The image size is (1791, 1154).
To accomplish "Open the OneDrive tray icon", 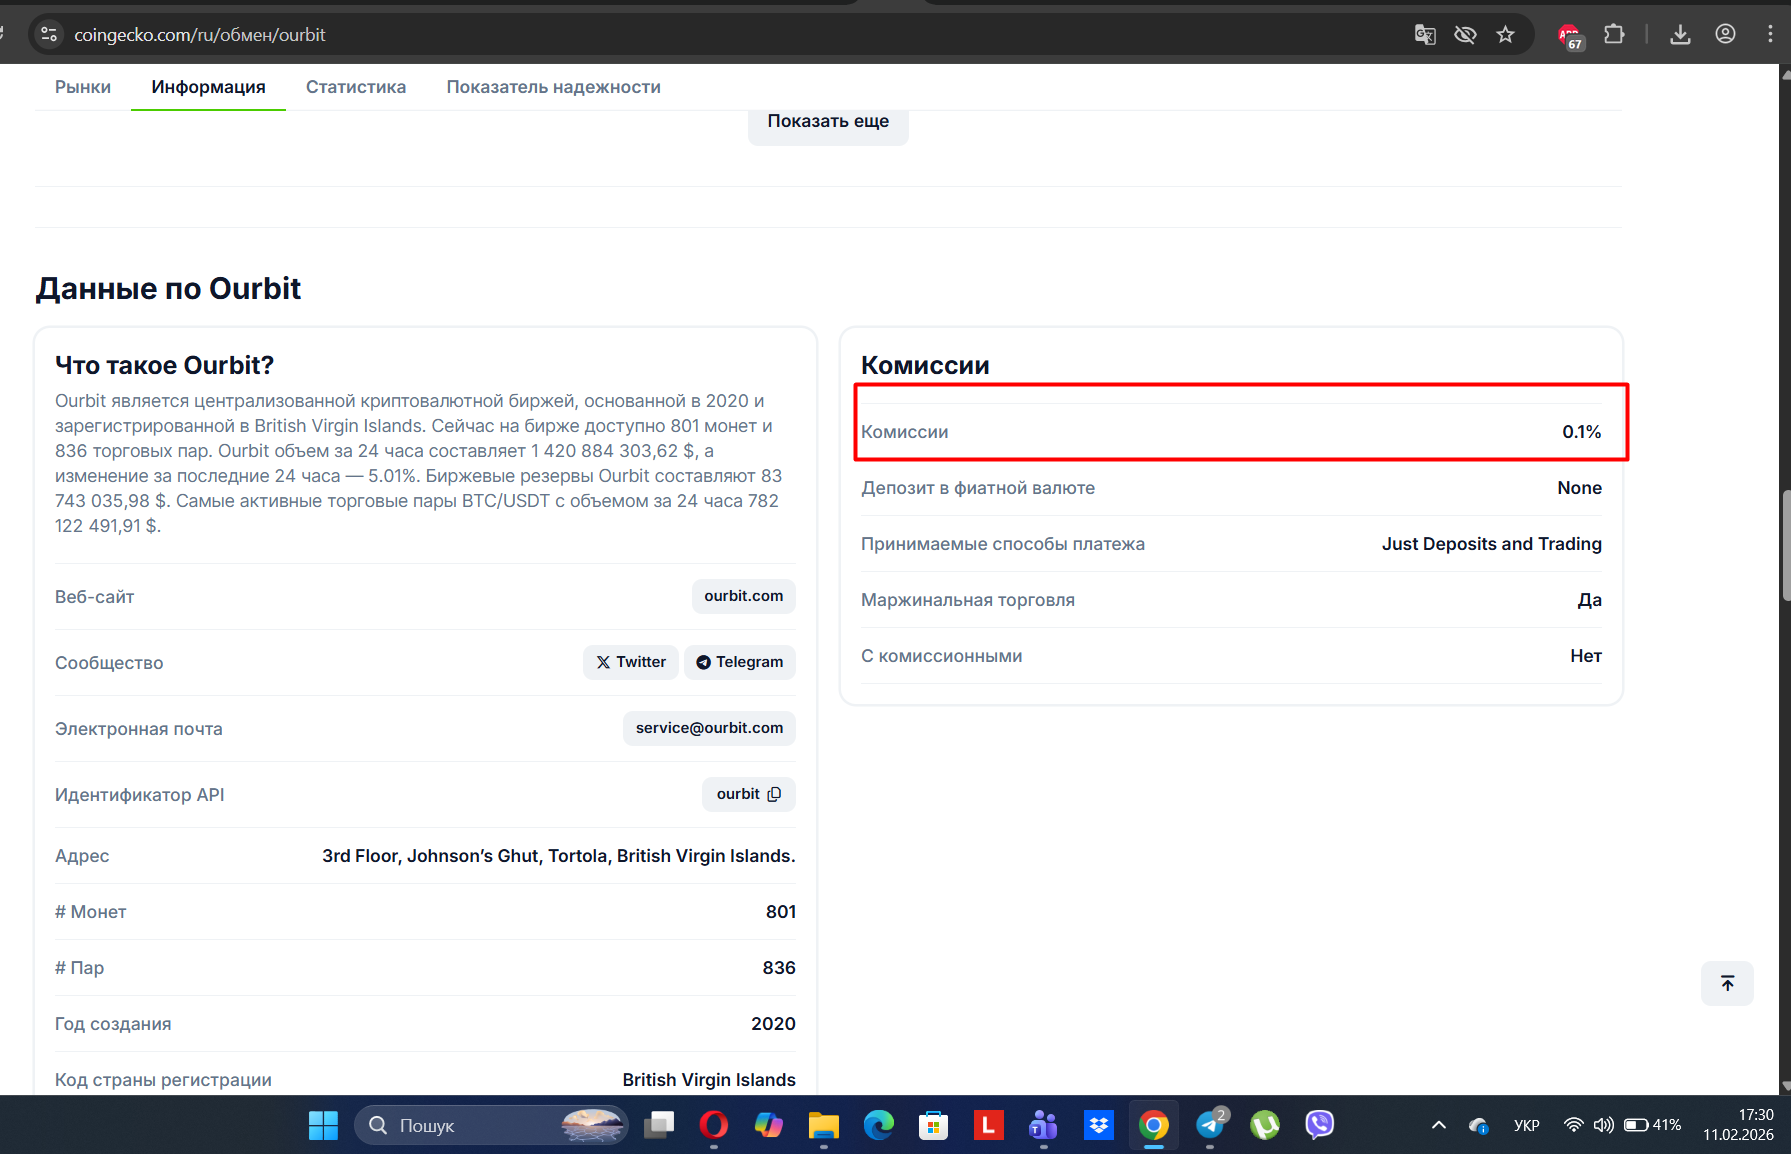I will coord(1479,1125).
